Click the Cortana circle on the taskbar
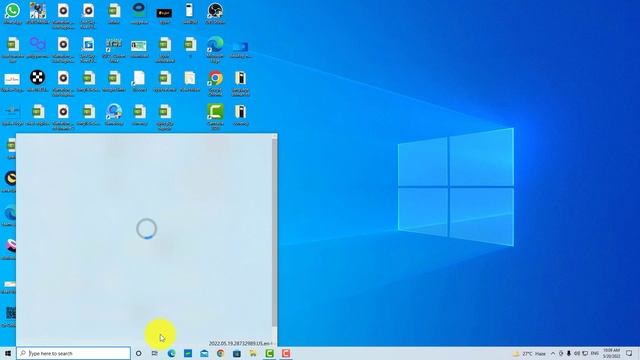The width and height of the screenshot is (640, 360). [138, 353]
